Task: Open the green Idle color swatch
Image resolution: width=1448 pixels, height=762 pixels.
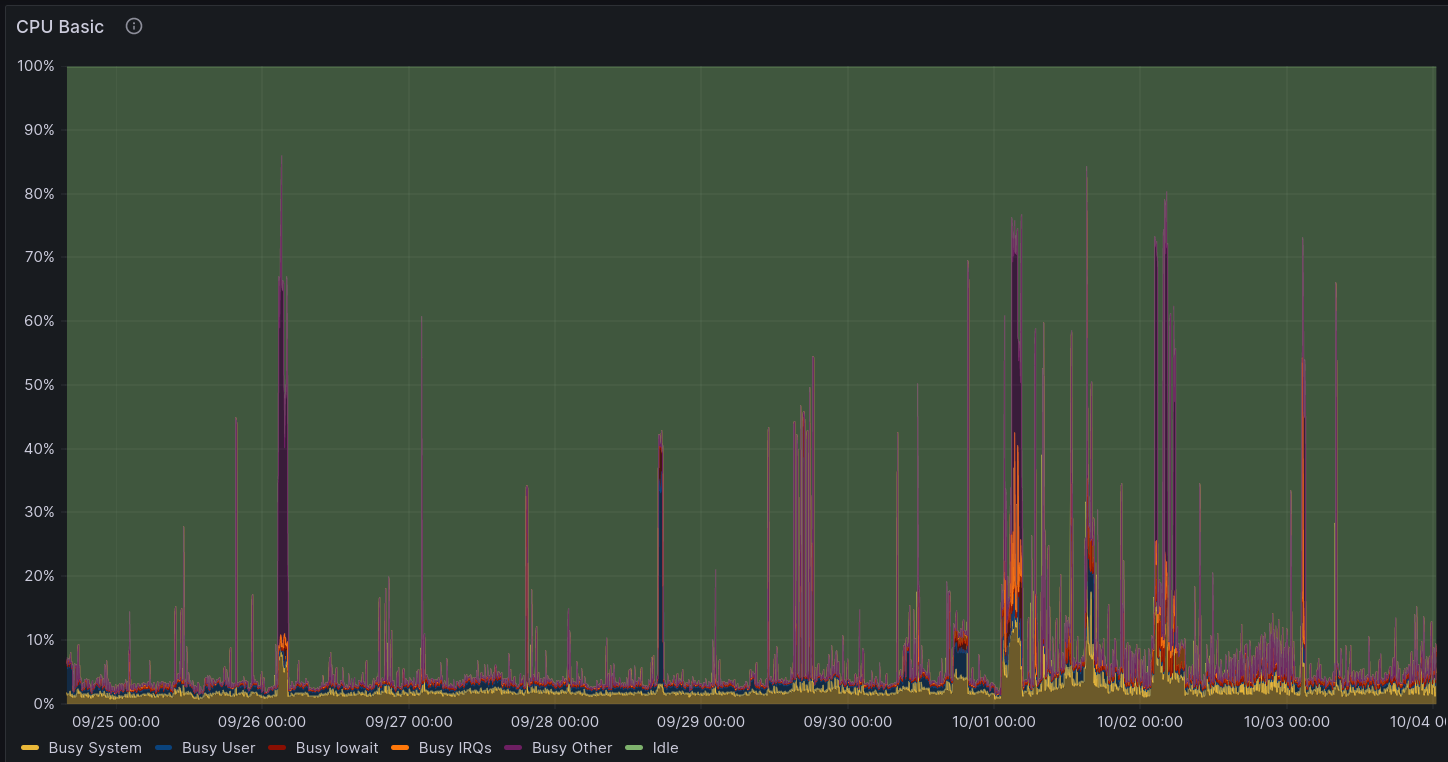Action: point(635,748)
